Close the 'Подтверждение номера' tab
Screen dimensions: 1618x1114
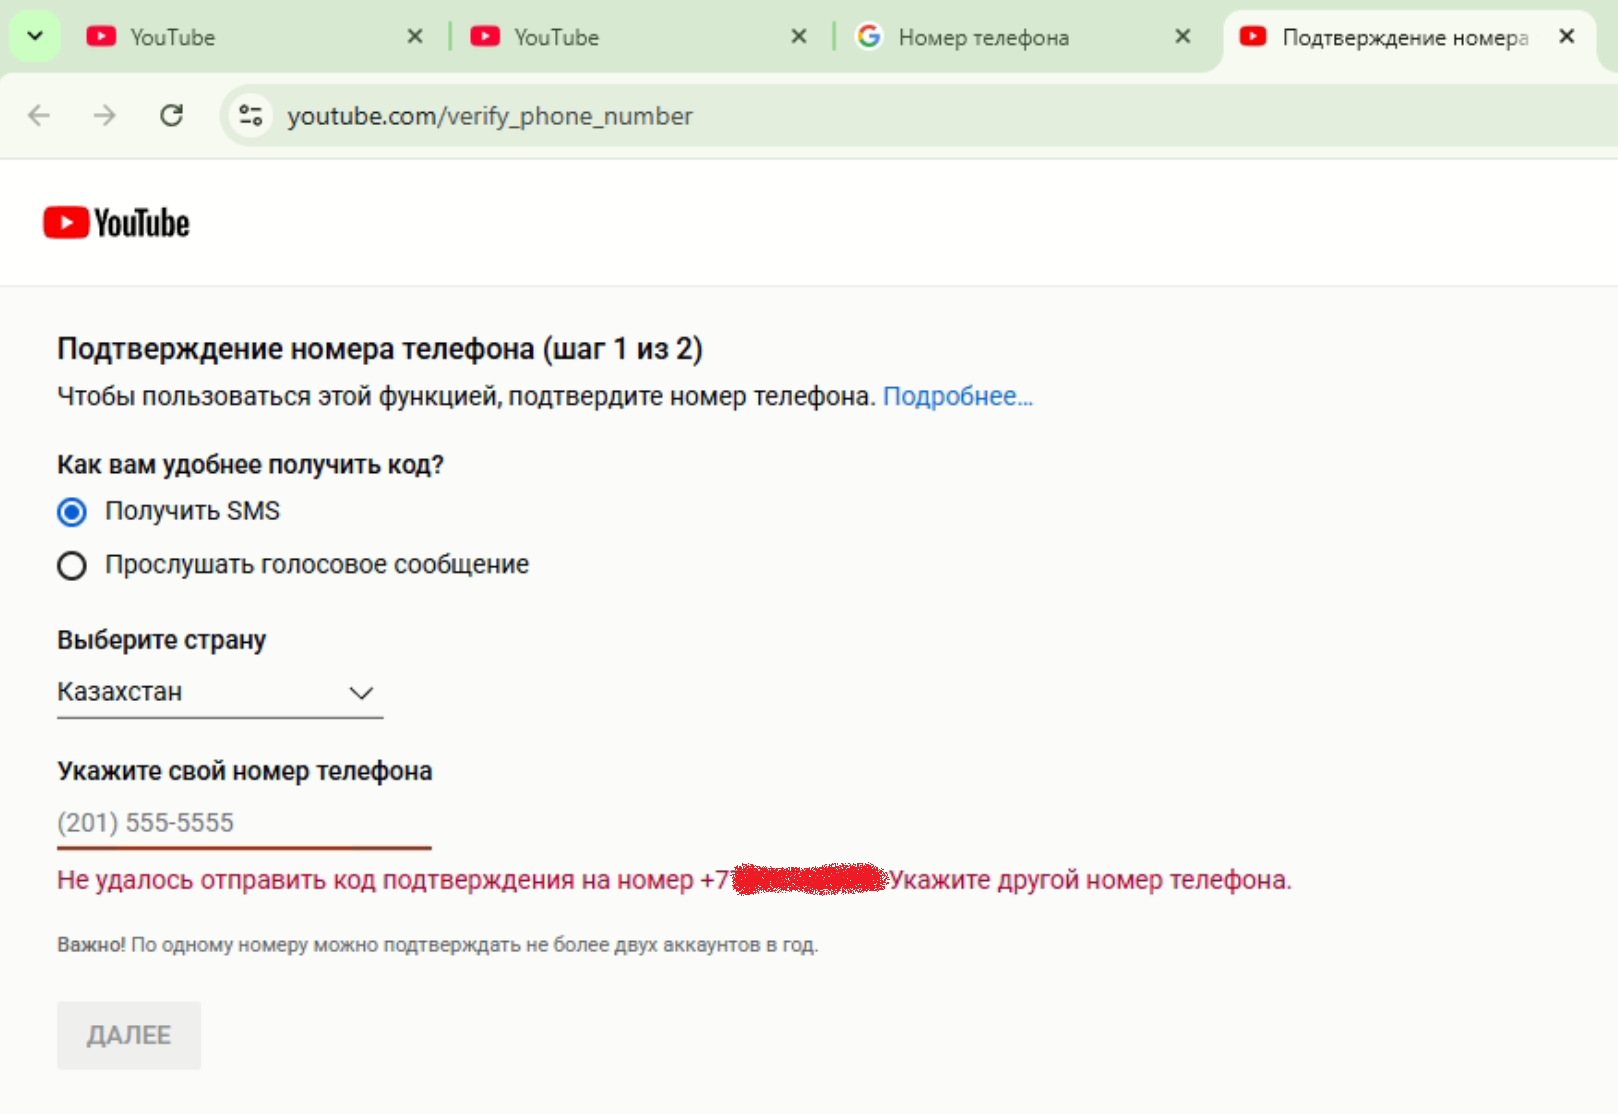pos(1567,37)
